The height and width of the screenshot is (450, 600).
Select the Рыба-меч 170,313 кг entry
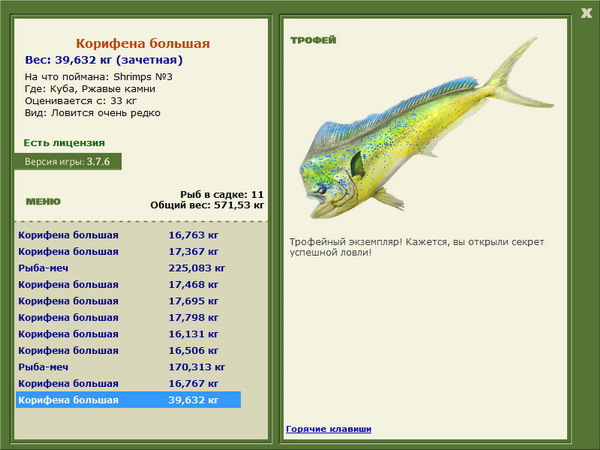(128, 367)
